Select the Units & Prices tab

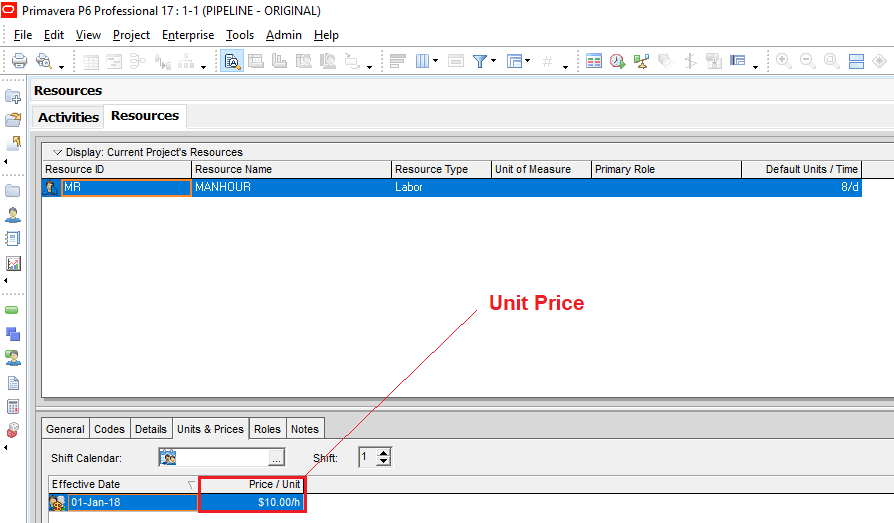[210, 429]
